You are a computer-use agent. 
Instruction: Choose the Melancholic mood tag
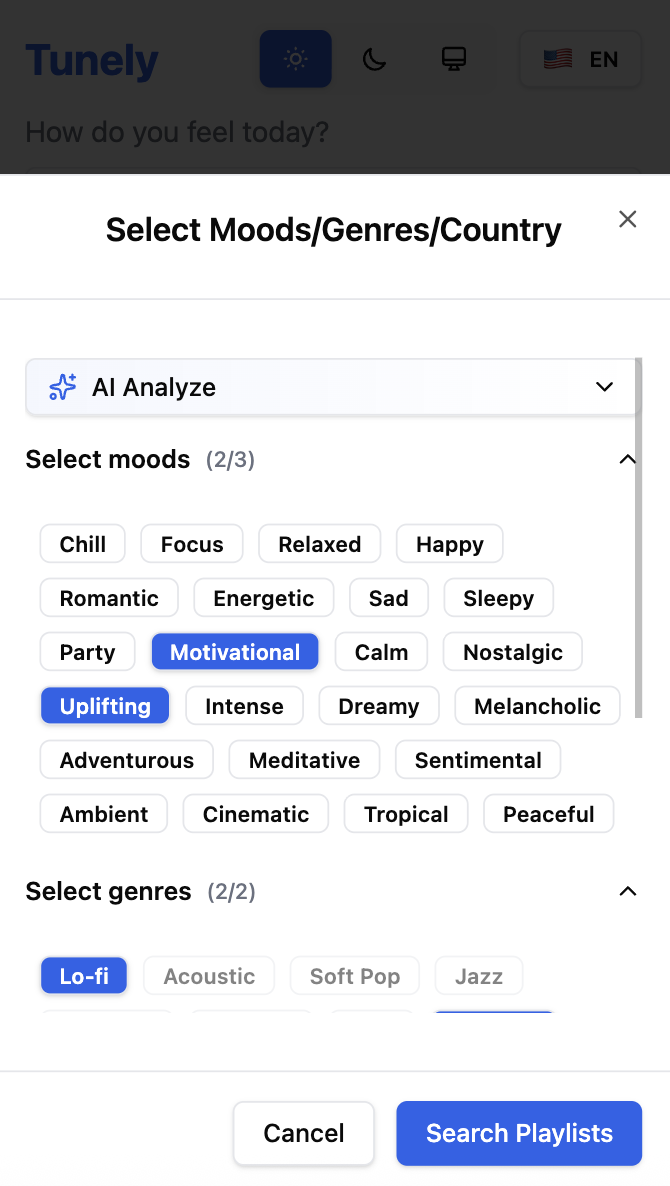tap(537, 706)
